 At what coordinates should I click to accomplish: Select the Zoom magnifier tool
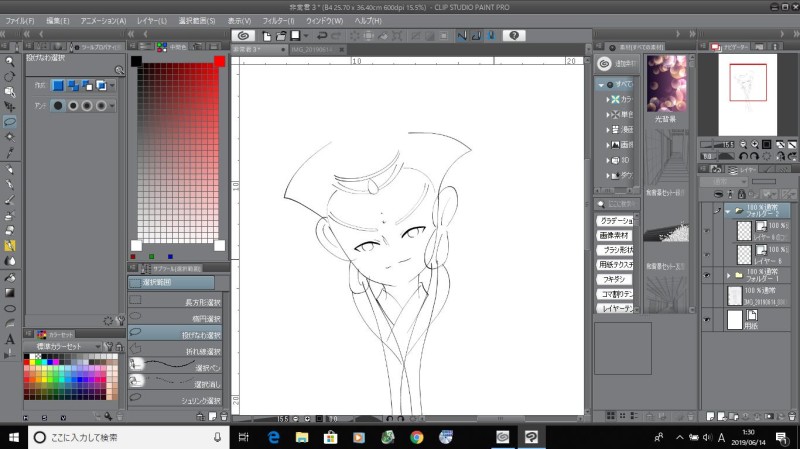coord(9,62)
